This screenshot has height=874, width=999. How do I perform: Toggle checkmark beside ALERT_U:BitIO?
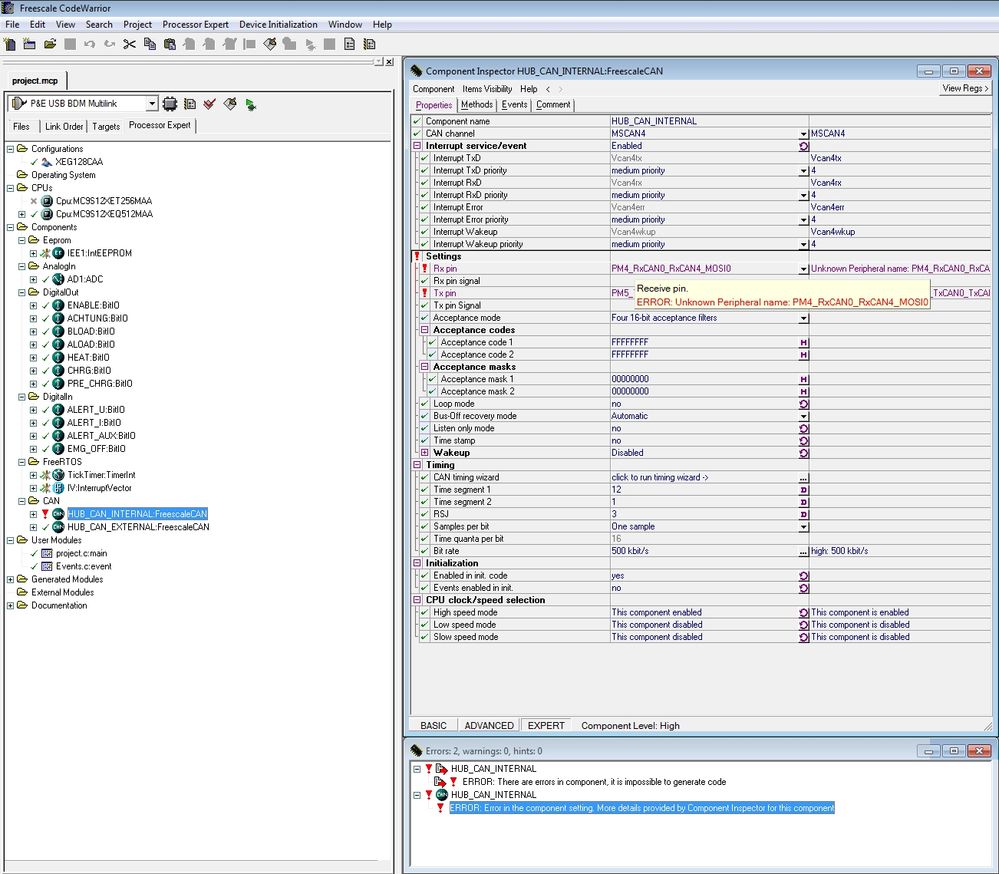pyautogui.click(x=46, y=410)
